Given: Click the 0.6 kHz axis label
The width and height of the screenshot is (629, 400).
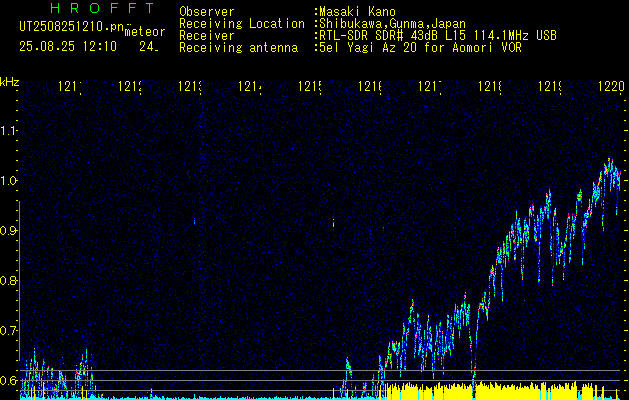Looking at the screenshot, I should point(7,380).
